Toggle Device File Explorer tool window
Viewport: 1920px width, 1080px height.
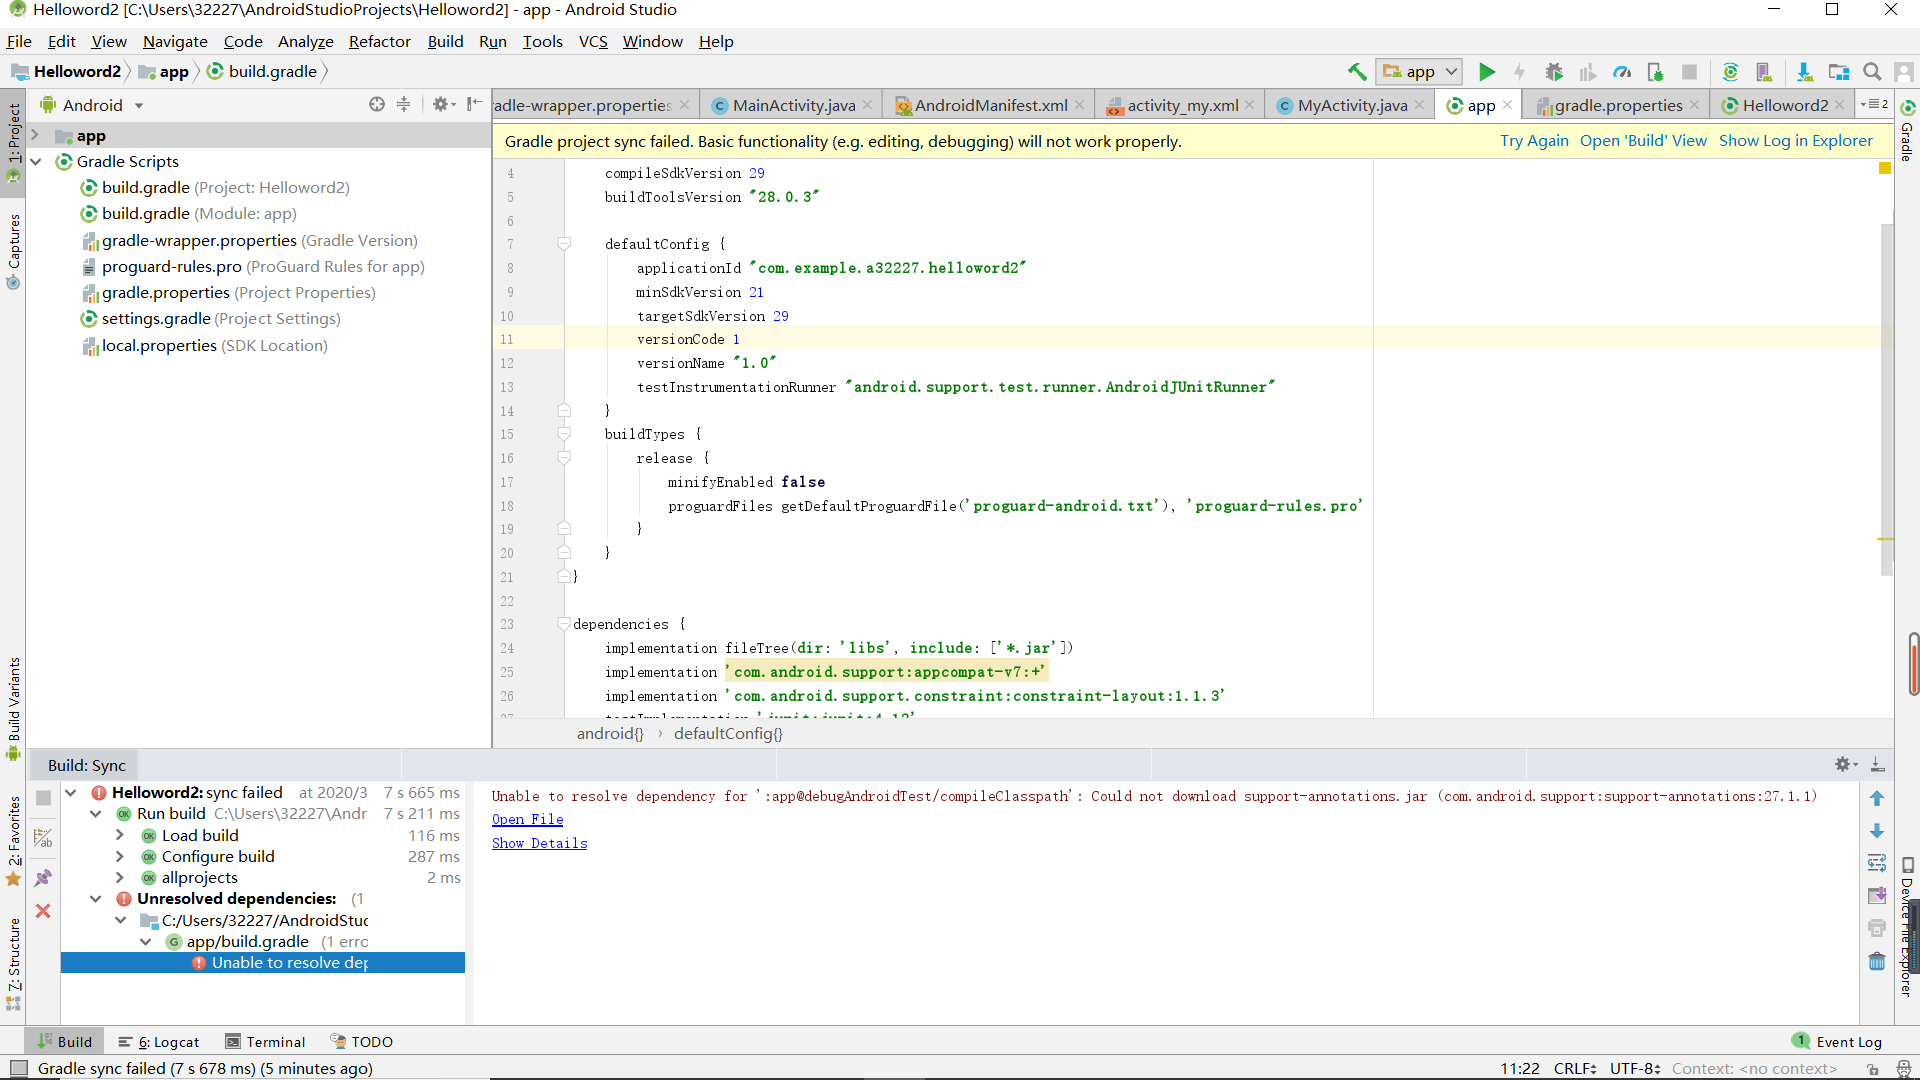tap(1907, 926)
